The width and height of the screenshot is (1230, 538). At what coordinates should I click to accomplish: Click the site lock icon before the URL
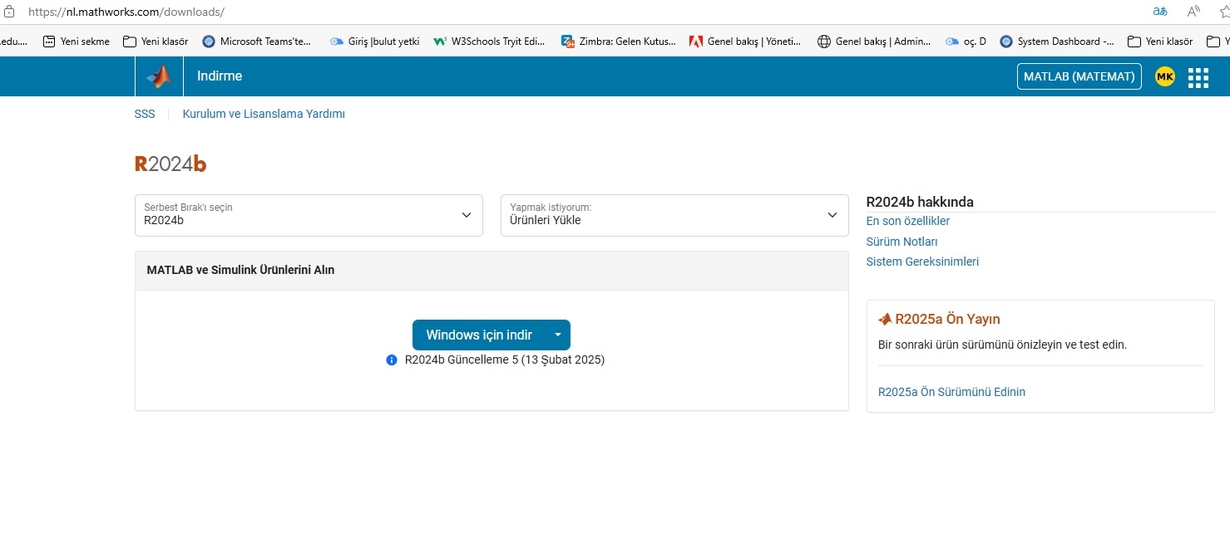[10, 11]
